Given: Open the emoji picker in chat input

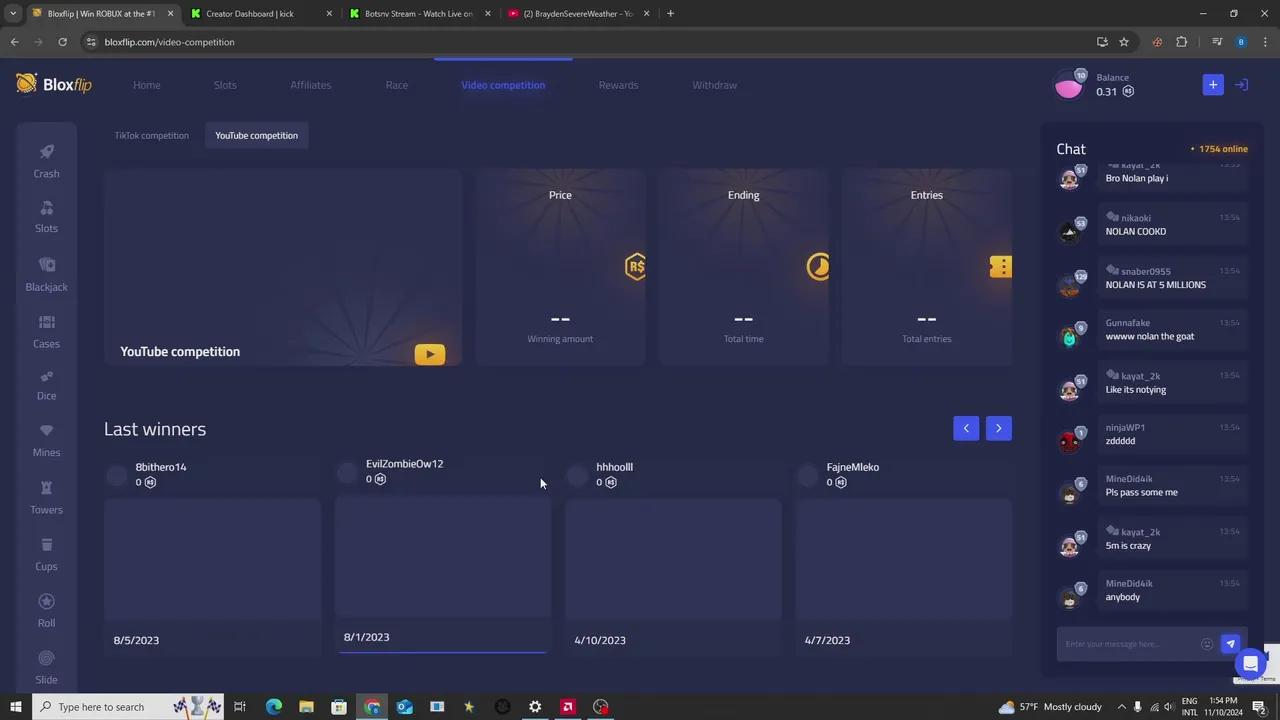Looking at the screenshot, I should coord(1207,644).
